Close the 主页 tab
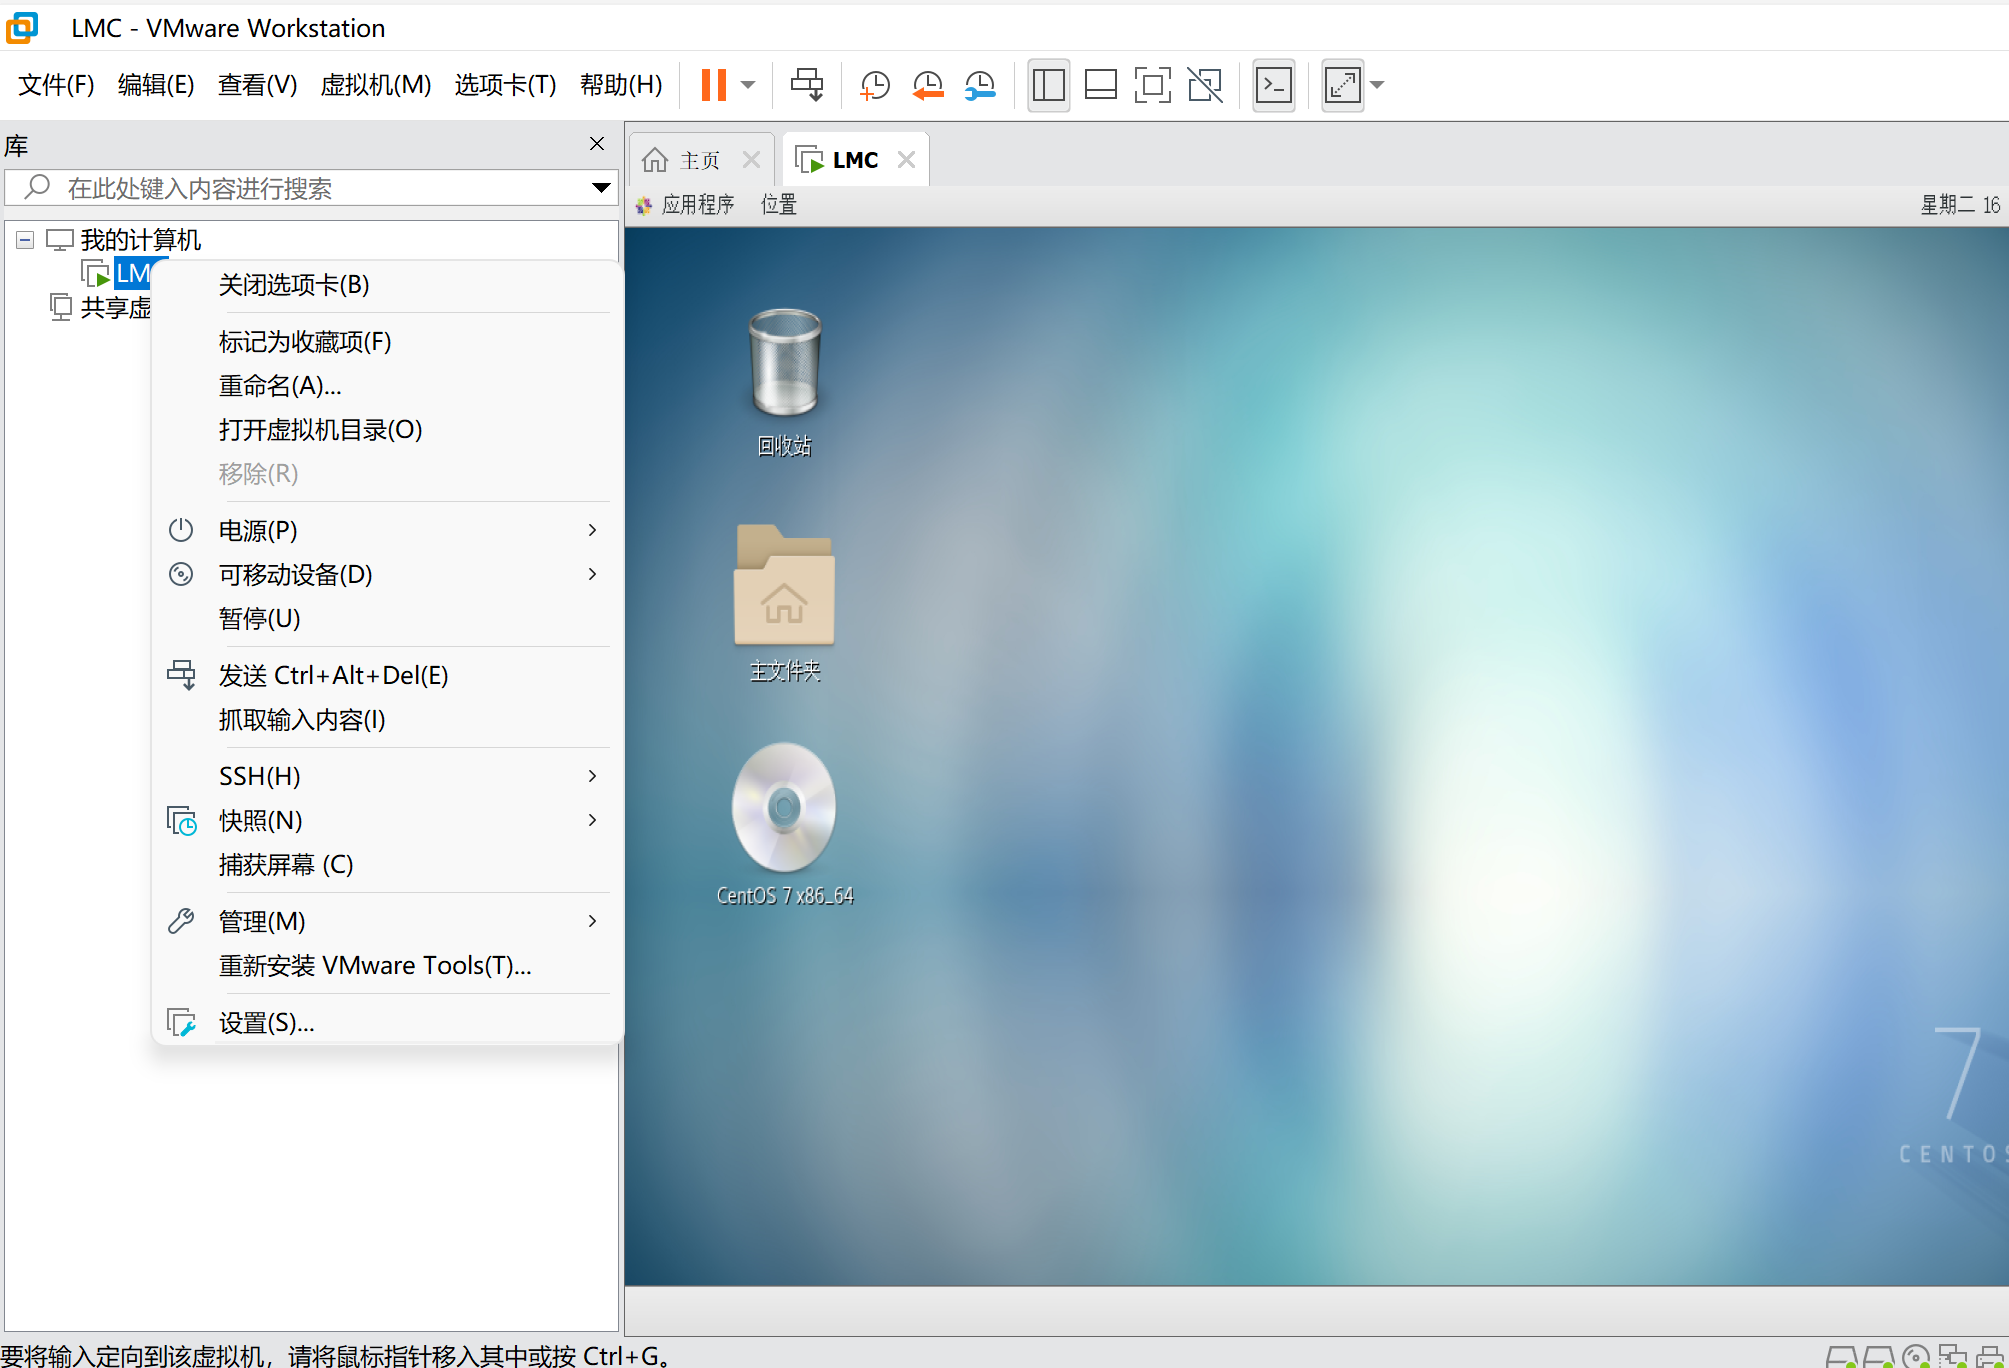Image resolution: width=2009 pixels, height=1368 pixels. click(752, 160)
